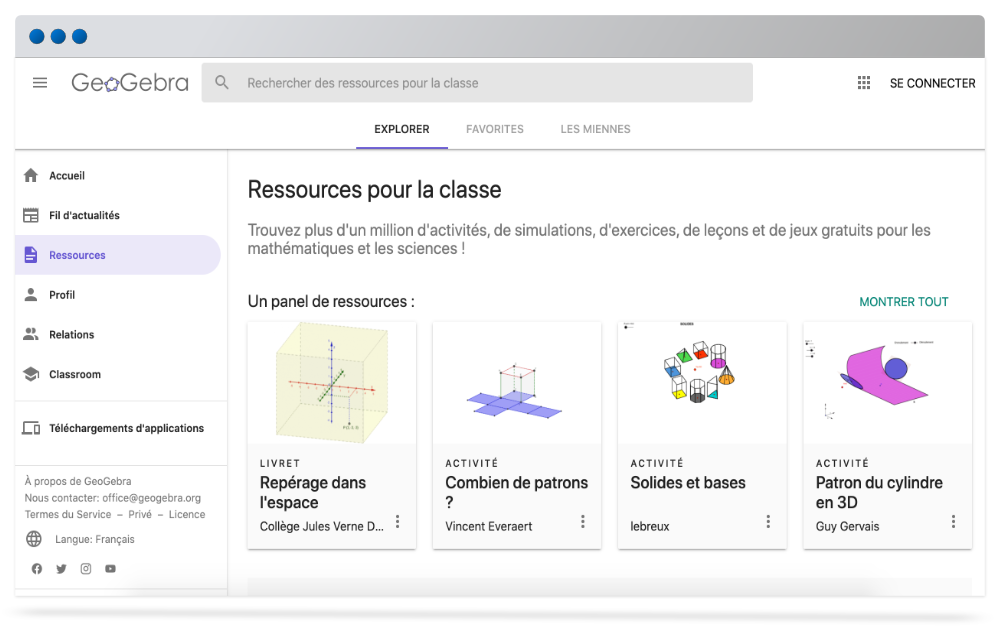Click the Se Connecter button
This screenshot has width=1000, height=628.
point(932,83)
